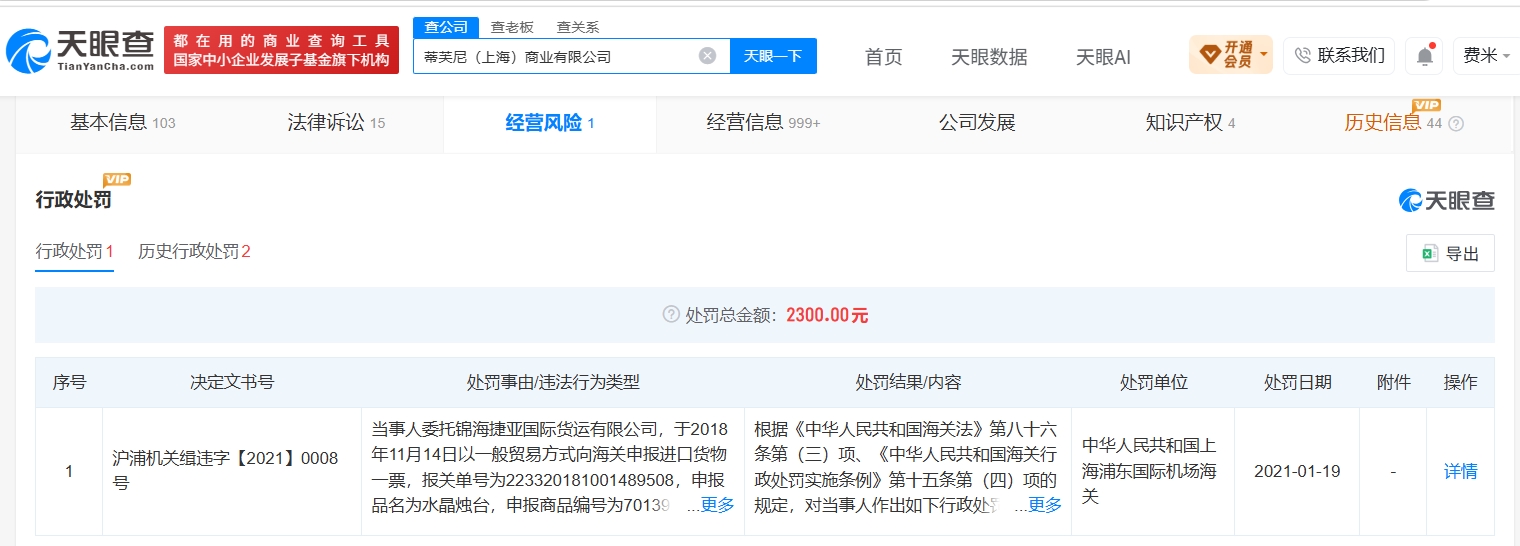This screenshot has height=546, width=1520.
Task: Click the 决定文书号 column header
Action: [x=232, y=382]
